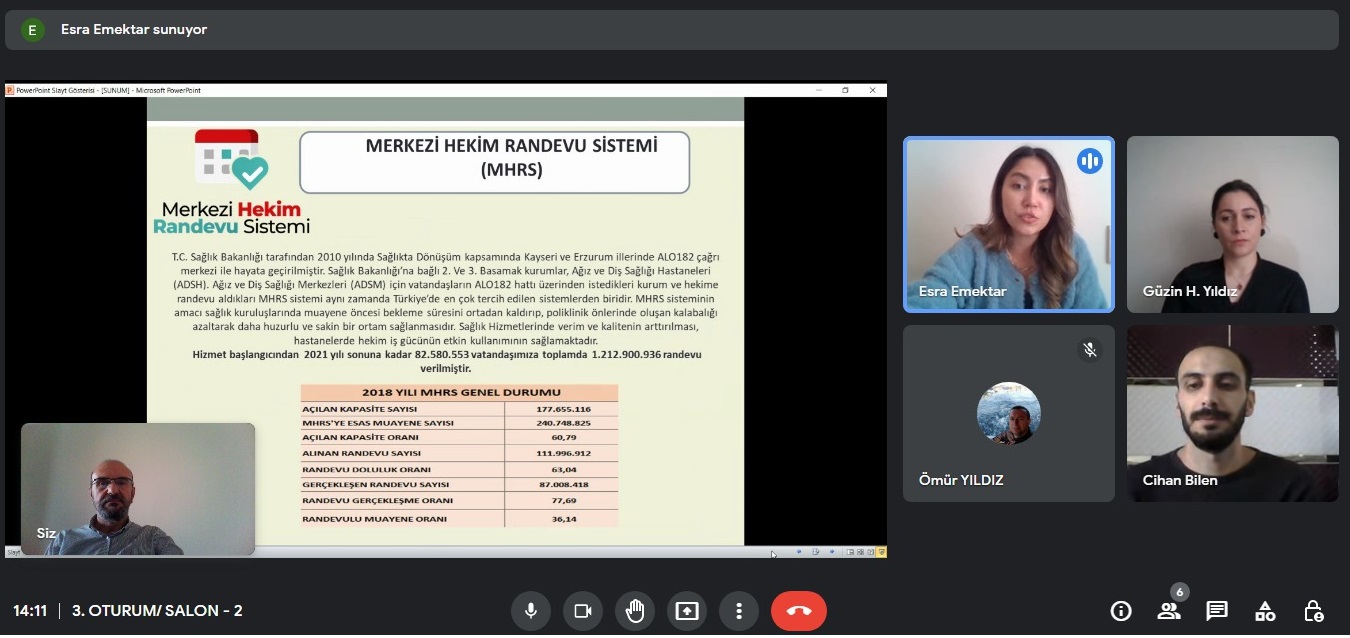This screenshot has width=1350, height=638.
Task: Mute your microphone in the call bar
Action: point(531,611)
